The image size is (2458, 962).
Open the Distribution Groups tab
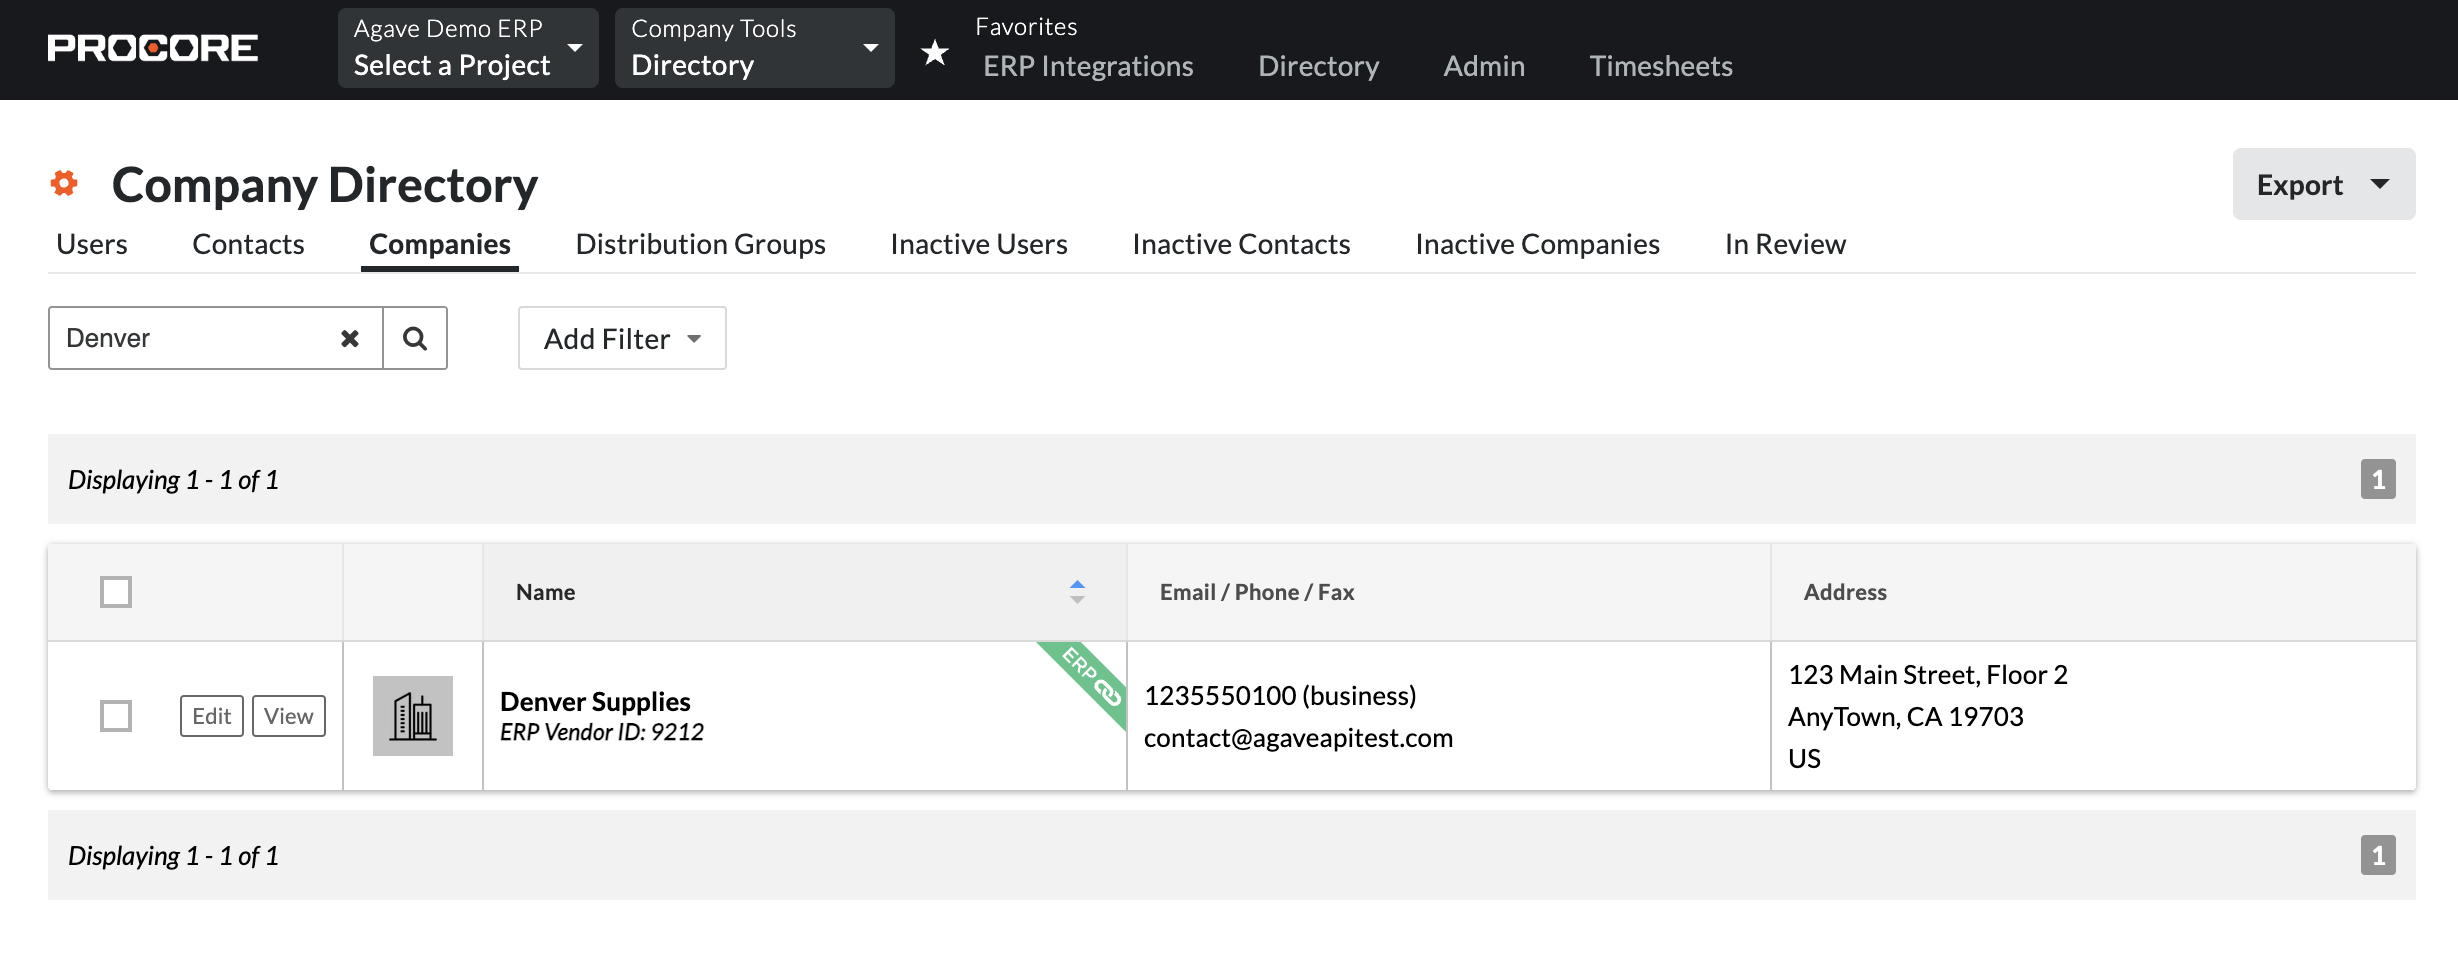(701, 244)
